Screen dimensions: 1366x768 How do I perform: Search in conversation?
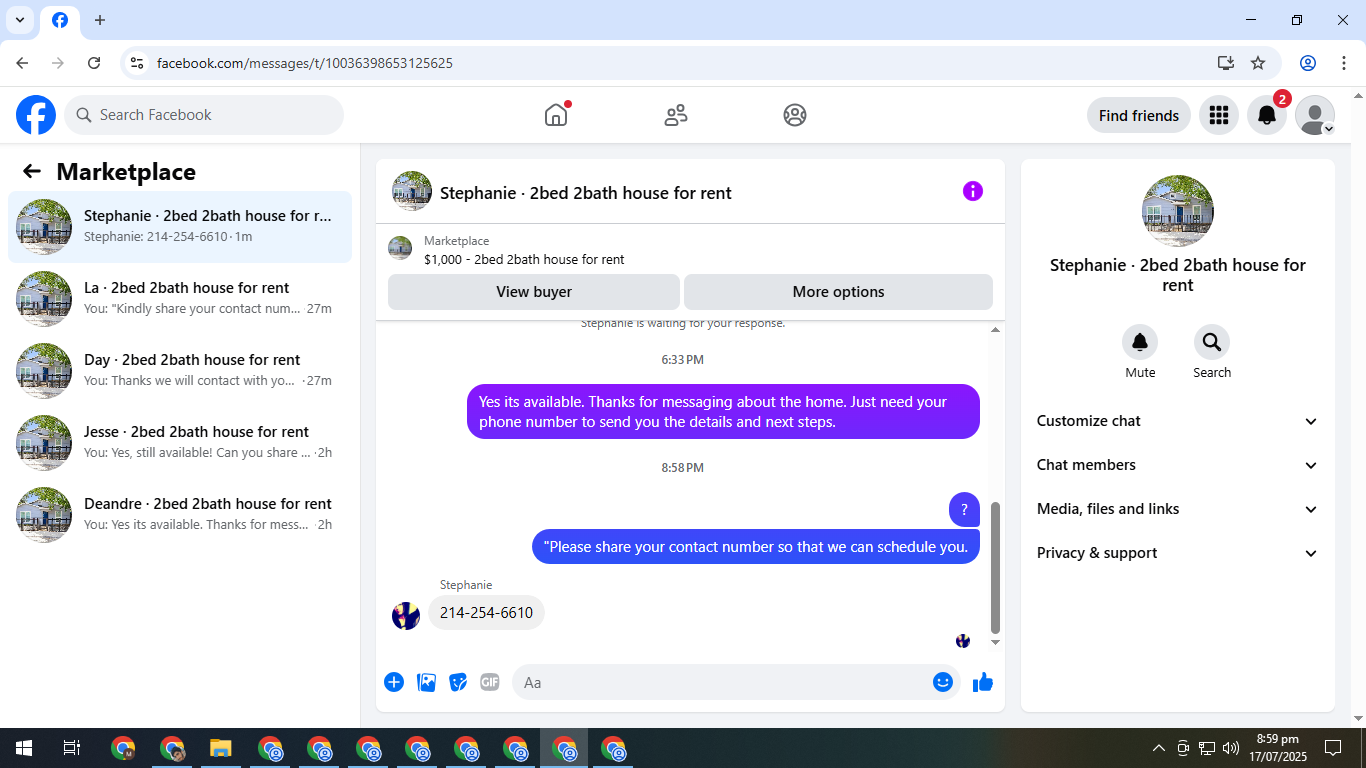1212,343
